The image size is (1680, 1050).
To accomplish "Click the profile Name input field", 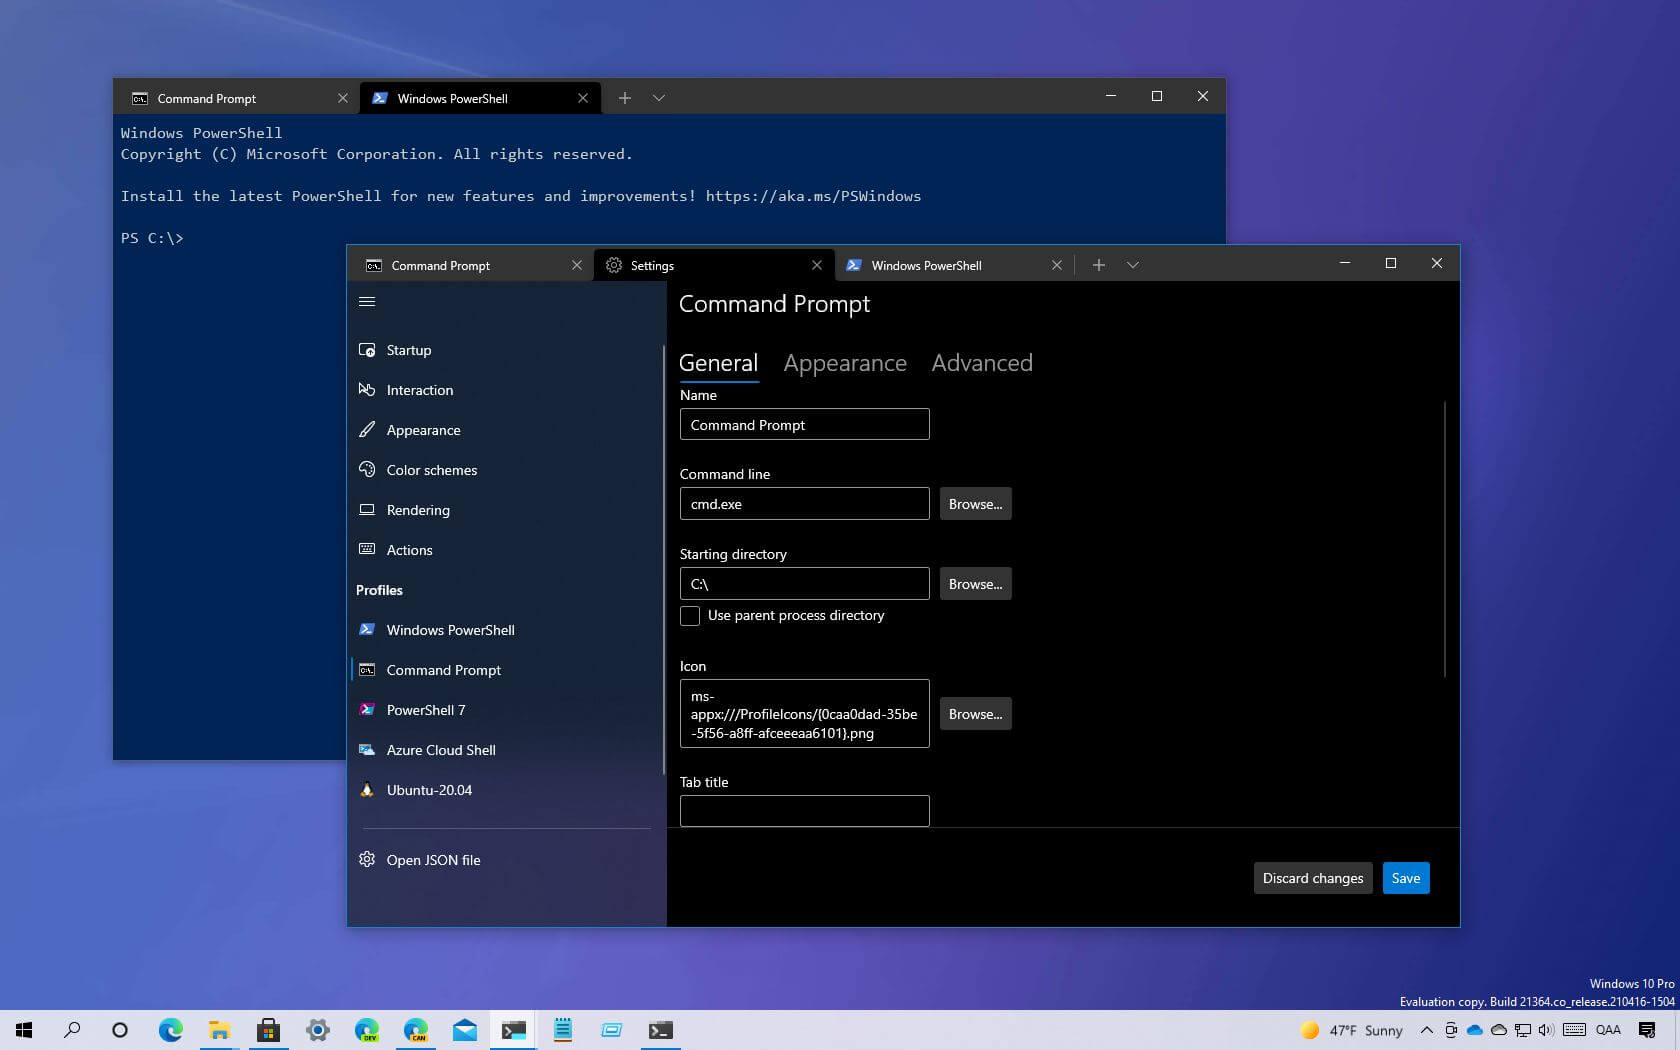I will [804, 424].
